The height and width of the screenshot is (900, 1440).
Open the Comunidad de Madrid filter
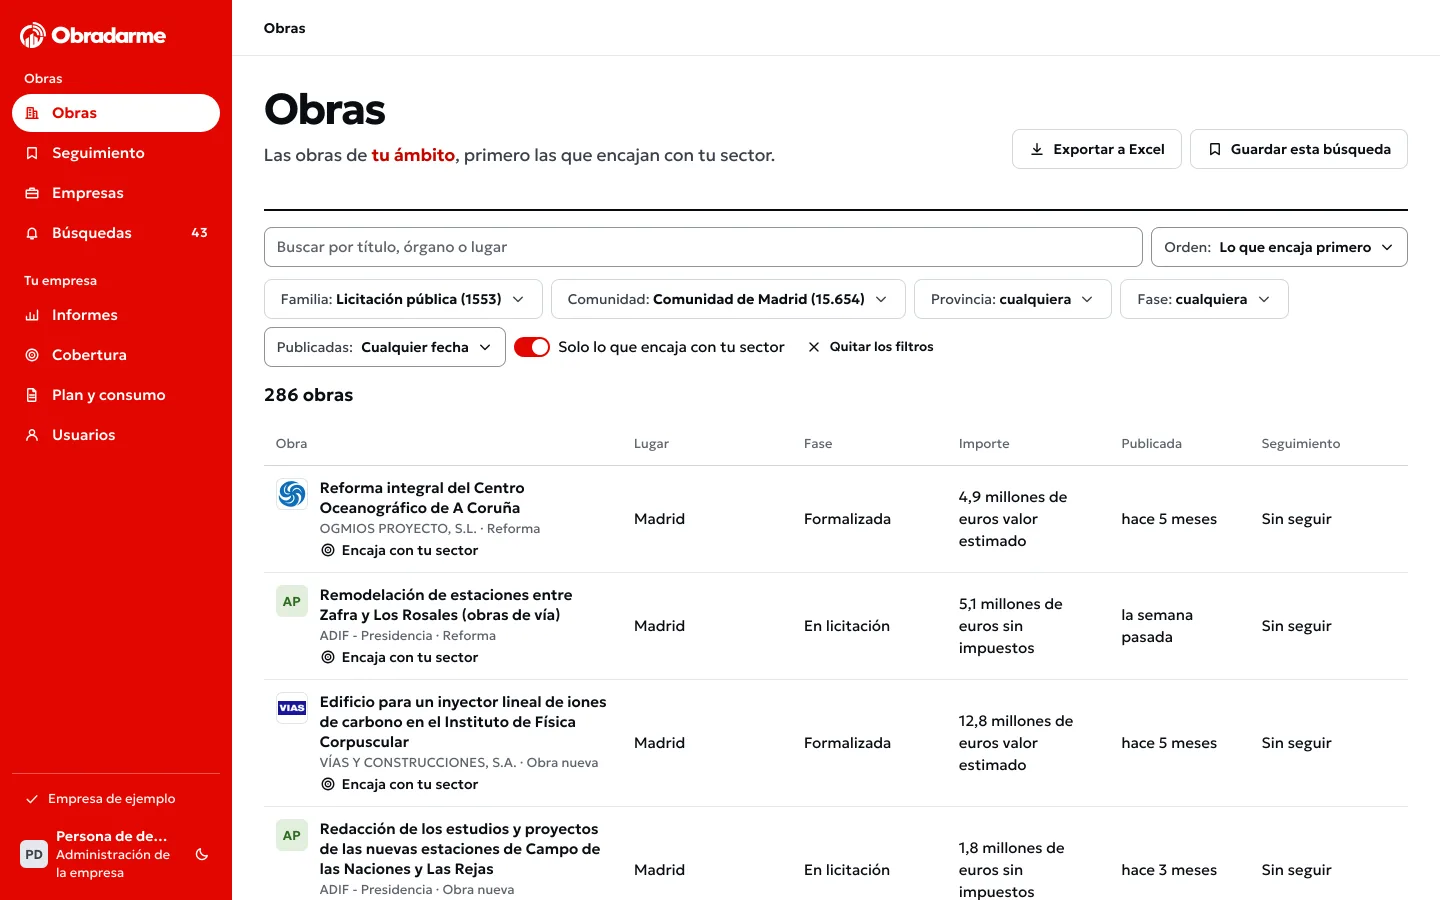click(728, 299)
